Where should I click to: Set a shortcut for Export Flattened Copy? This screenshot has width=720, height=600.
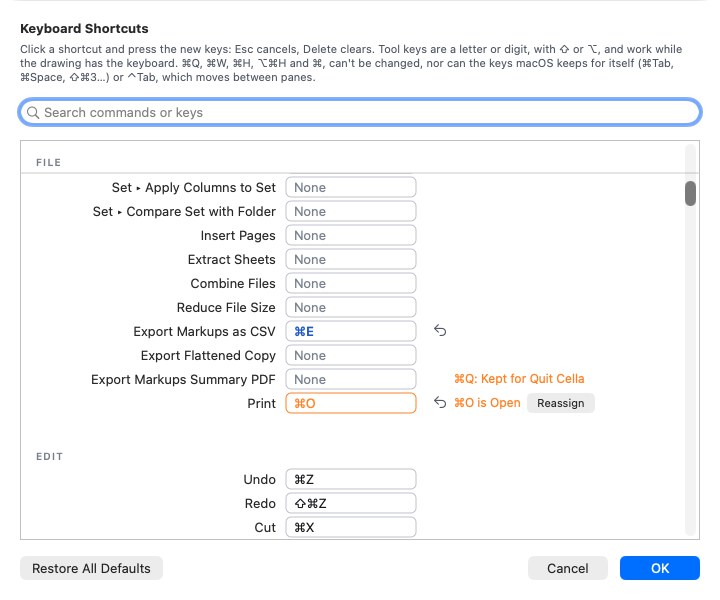[x=351, y=355]
